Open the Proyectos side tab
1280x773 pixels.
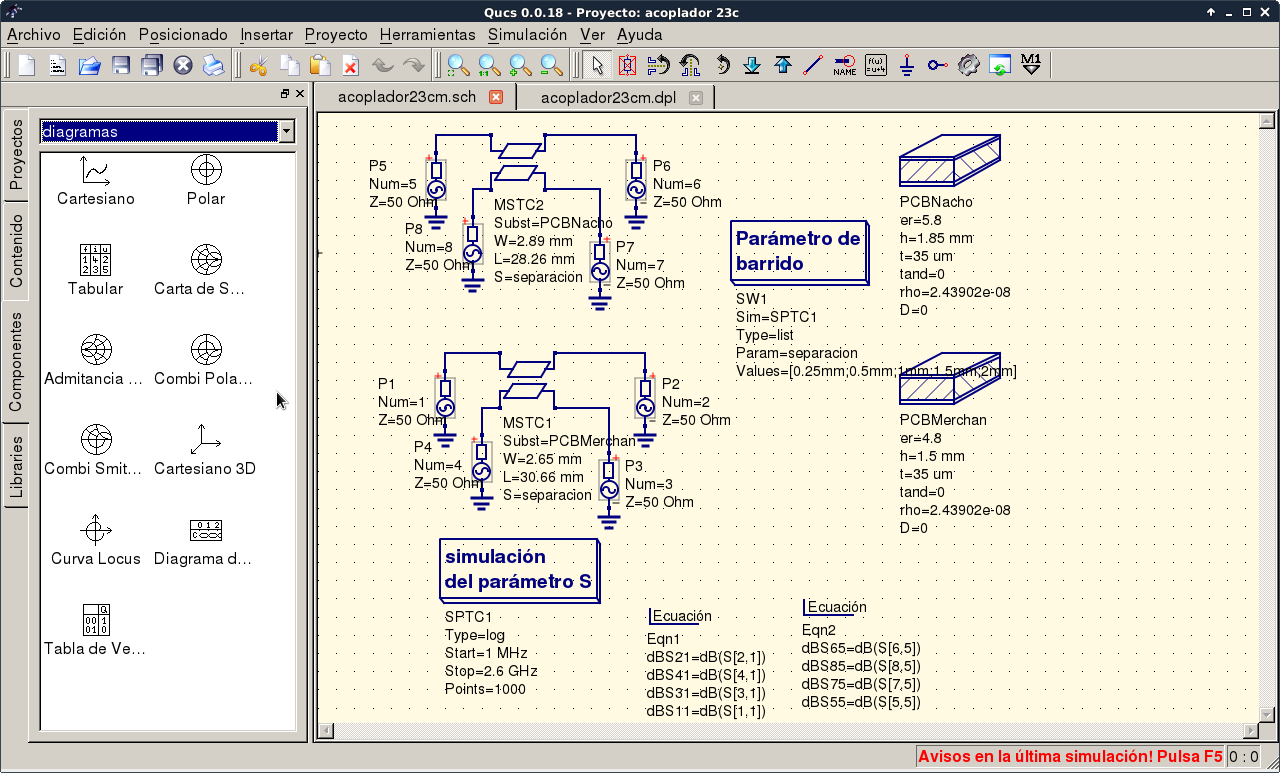(16, 152)
